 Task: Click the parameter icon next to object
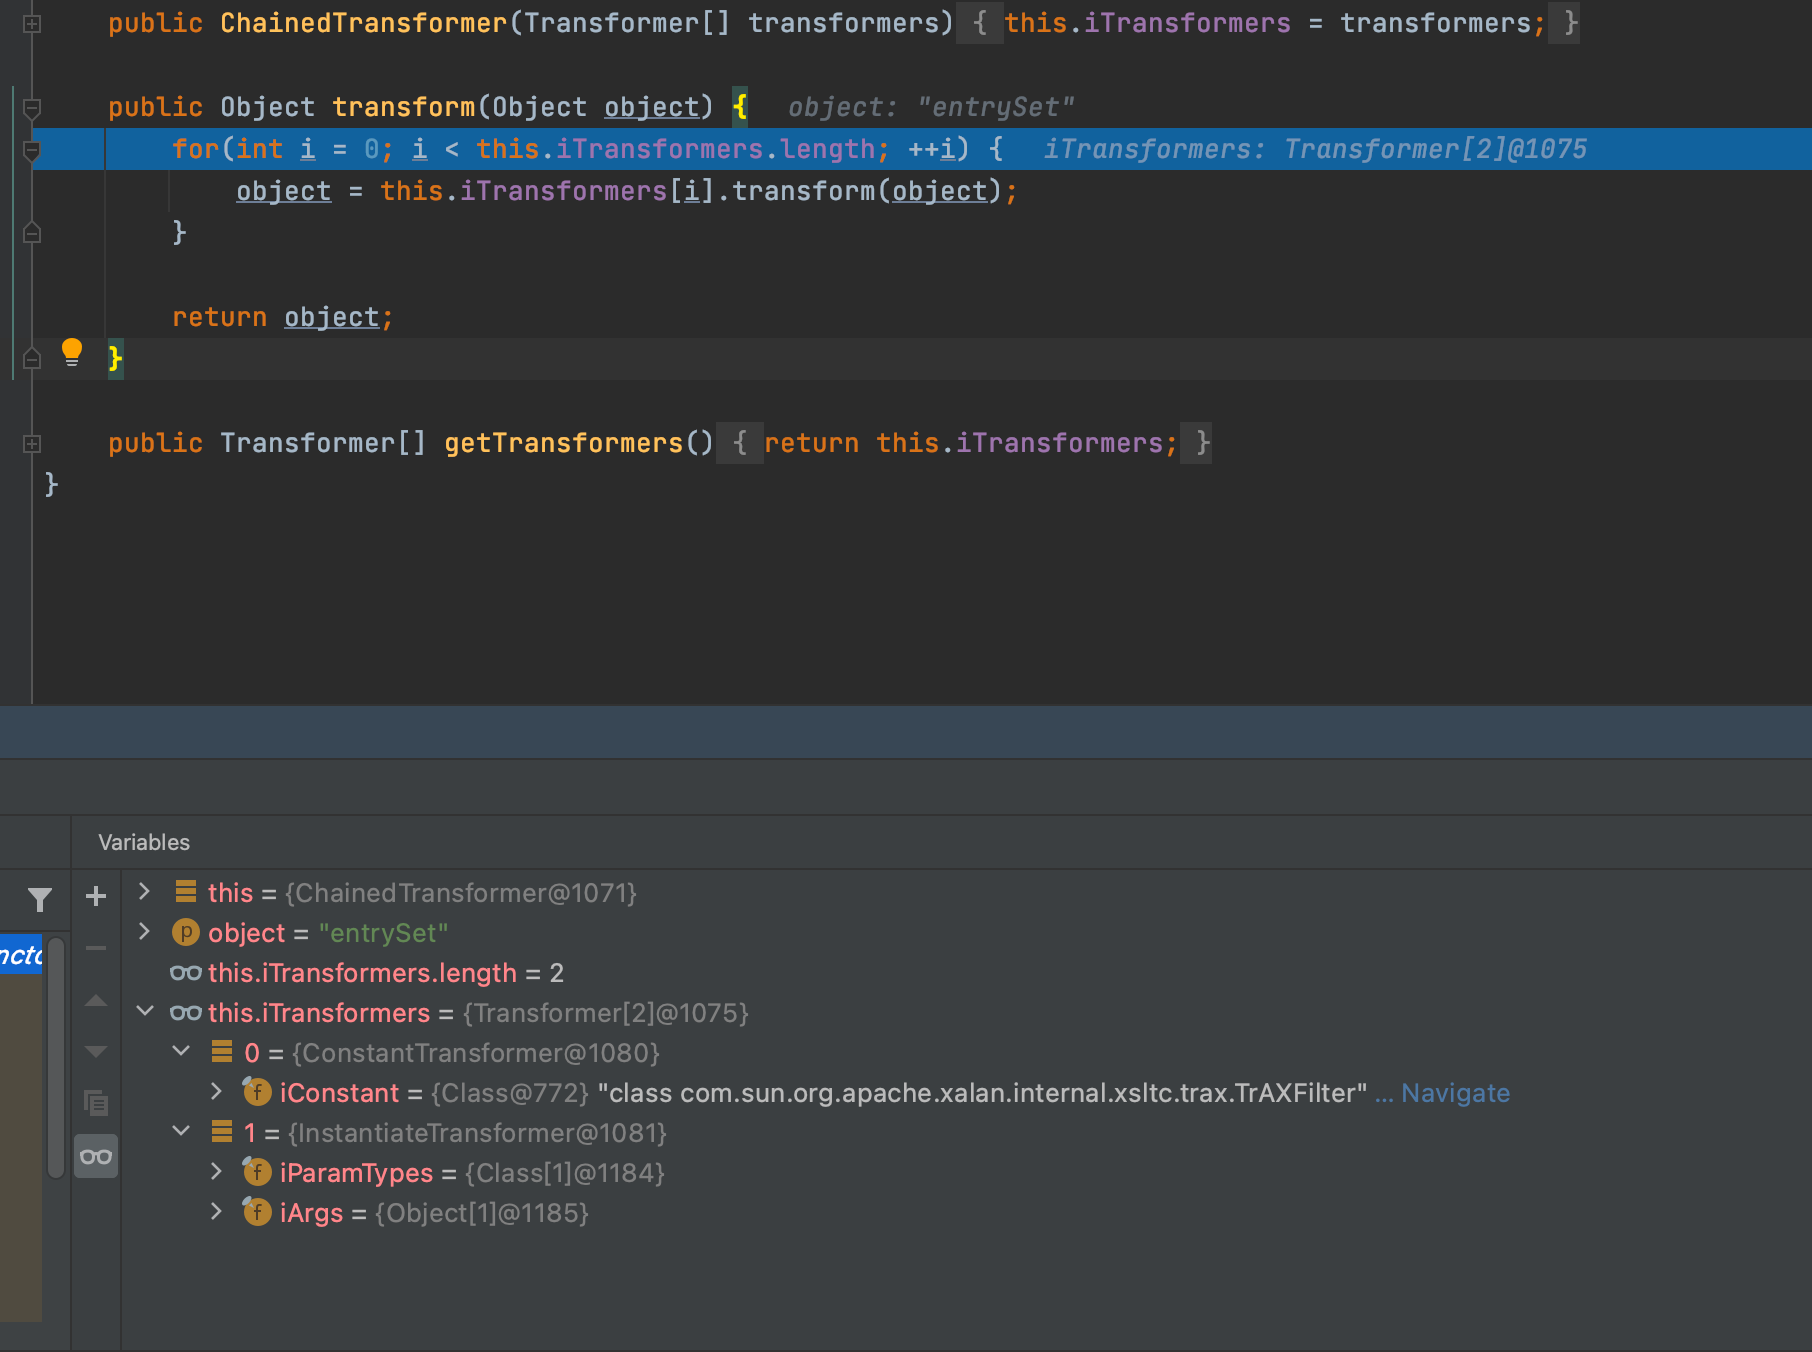click(185, 932)
